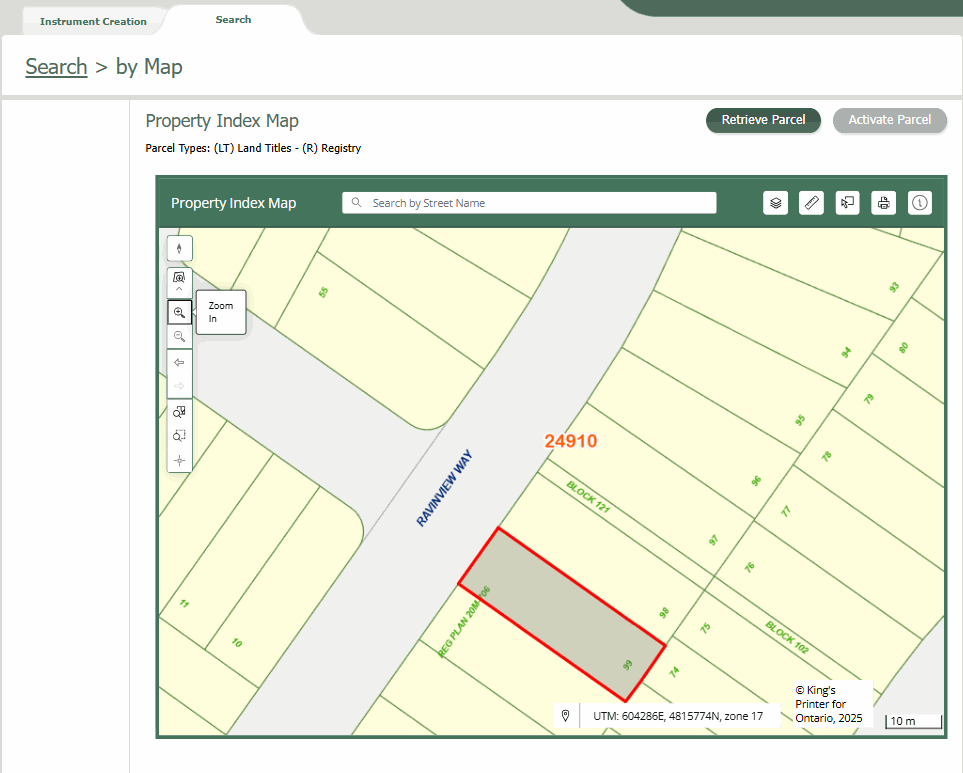
Task: Open the map layers icon
Action: click(x=776, y=203)
